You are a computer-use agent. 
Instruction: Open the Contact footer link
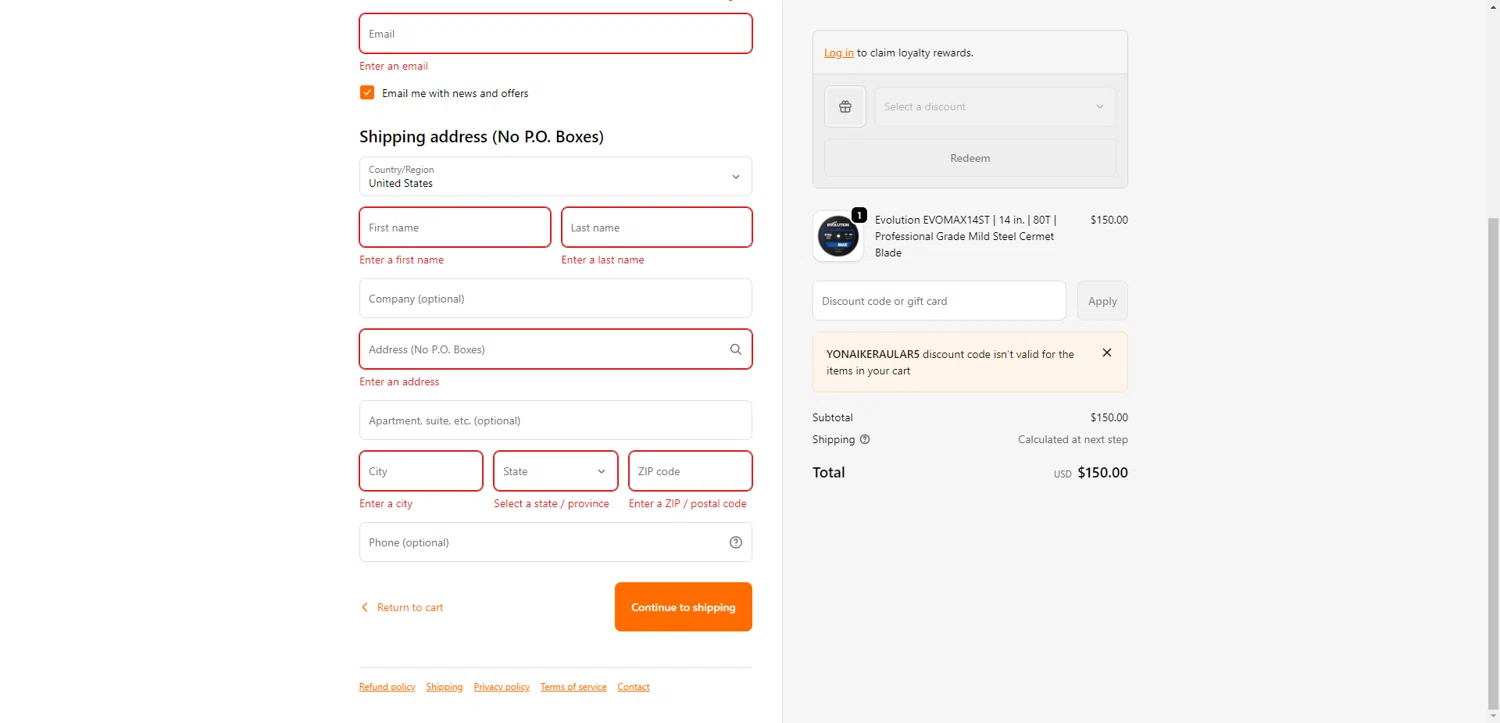[x=633, y=687]
